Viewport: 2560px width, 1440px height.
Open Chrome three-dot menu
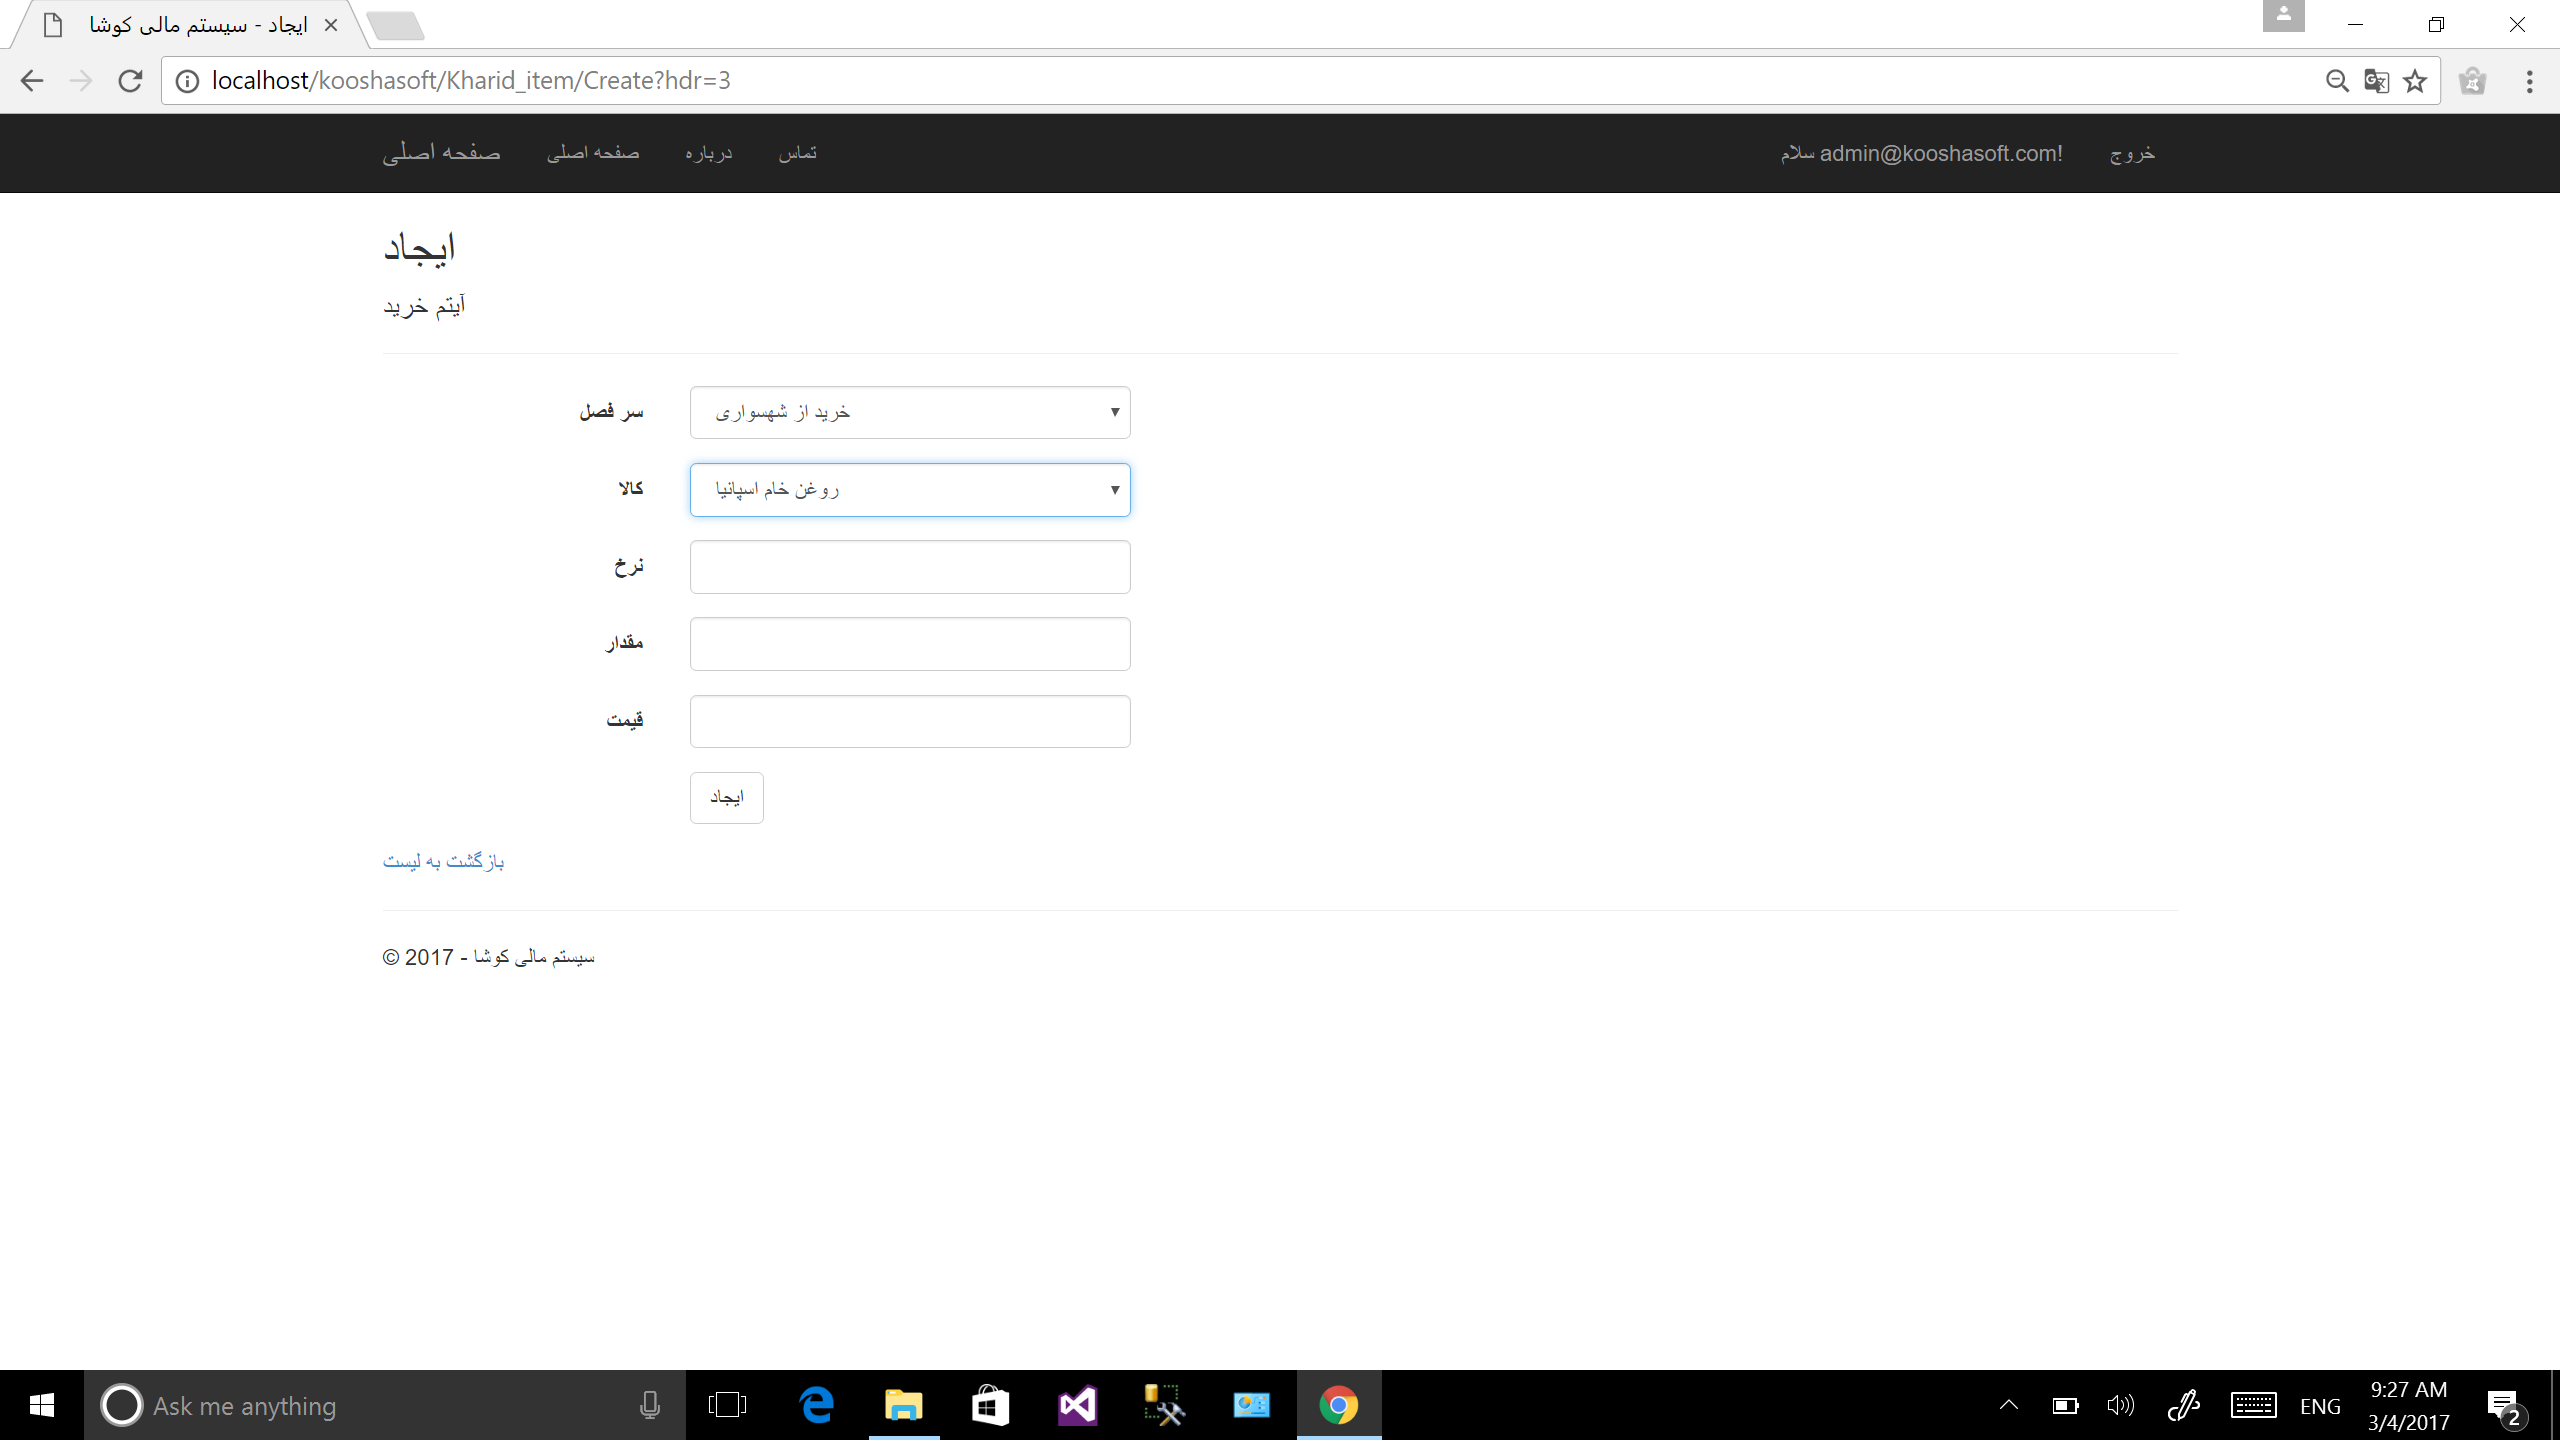[x=2529, y=81]
